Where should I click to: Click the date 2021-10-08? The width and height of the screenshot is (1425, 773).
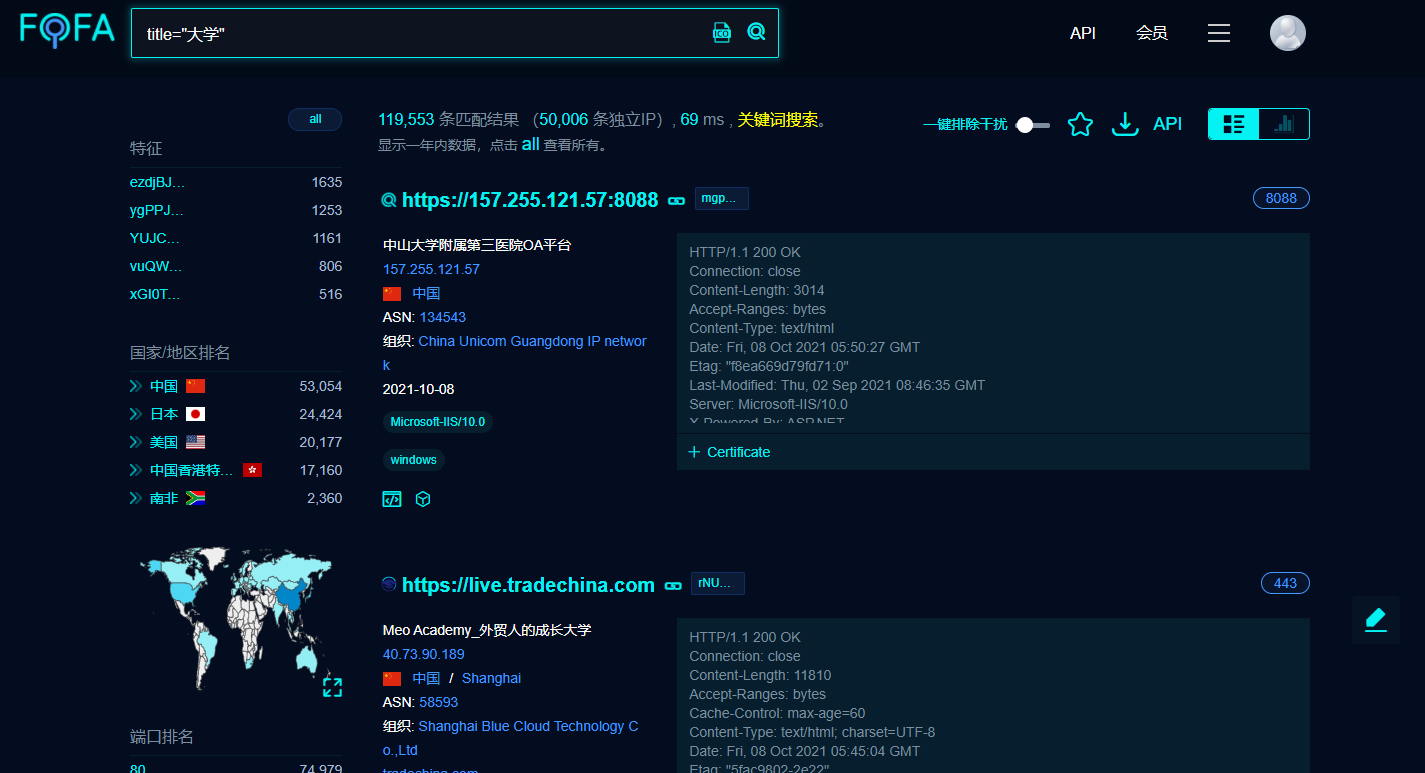click(x=419, y=389)
